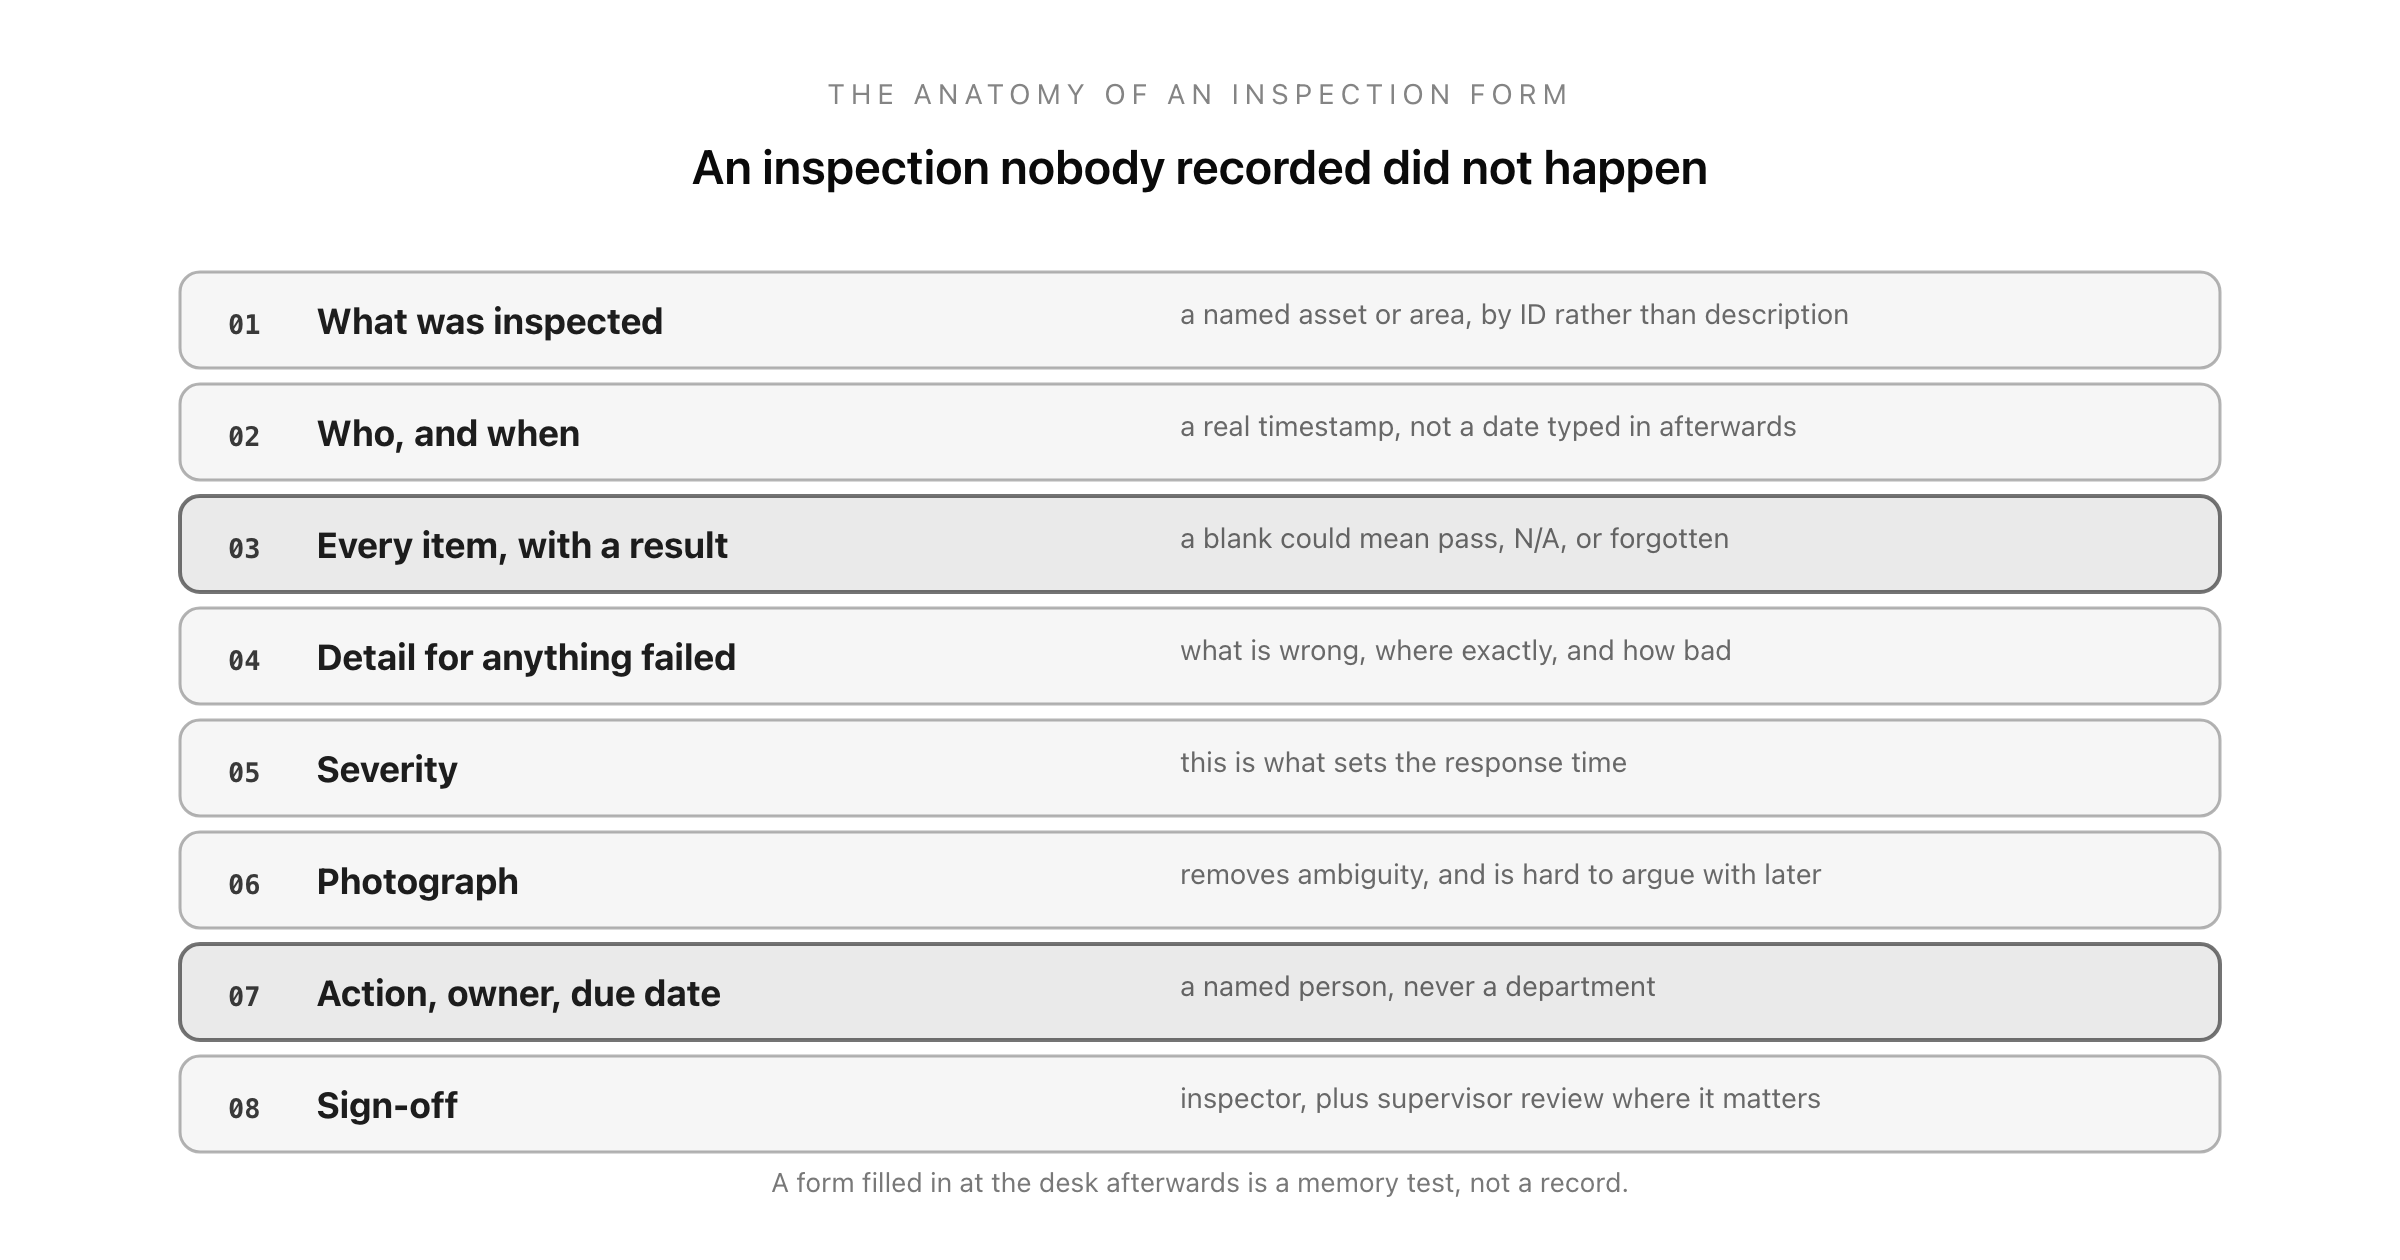
Task: Click the number 05 label
Action: 244,772
